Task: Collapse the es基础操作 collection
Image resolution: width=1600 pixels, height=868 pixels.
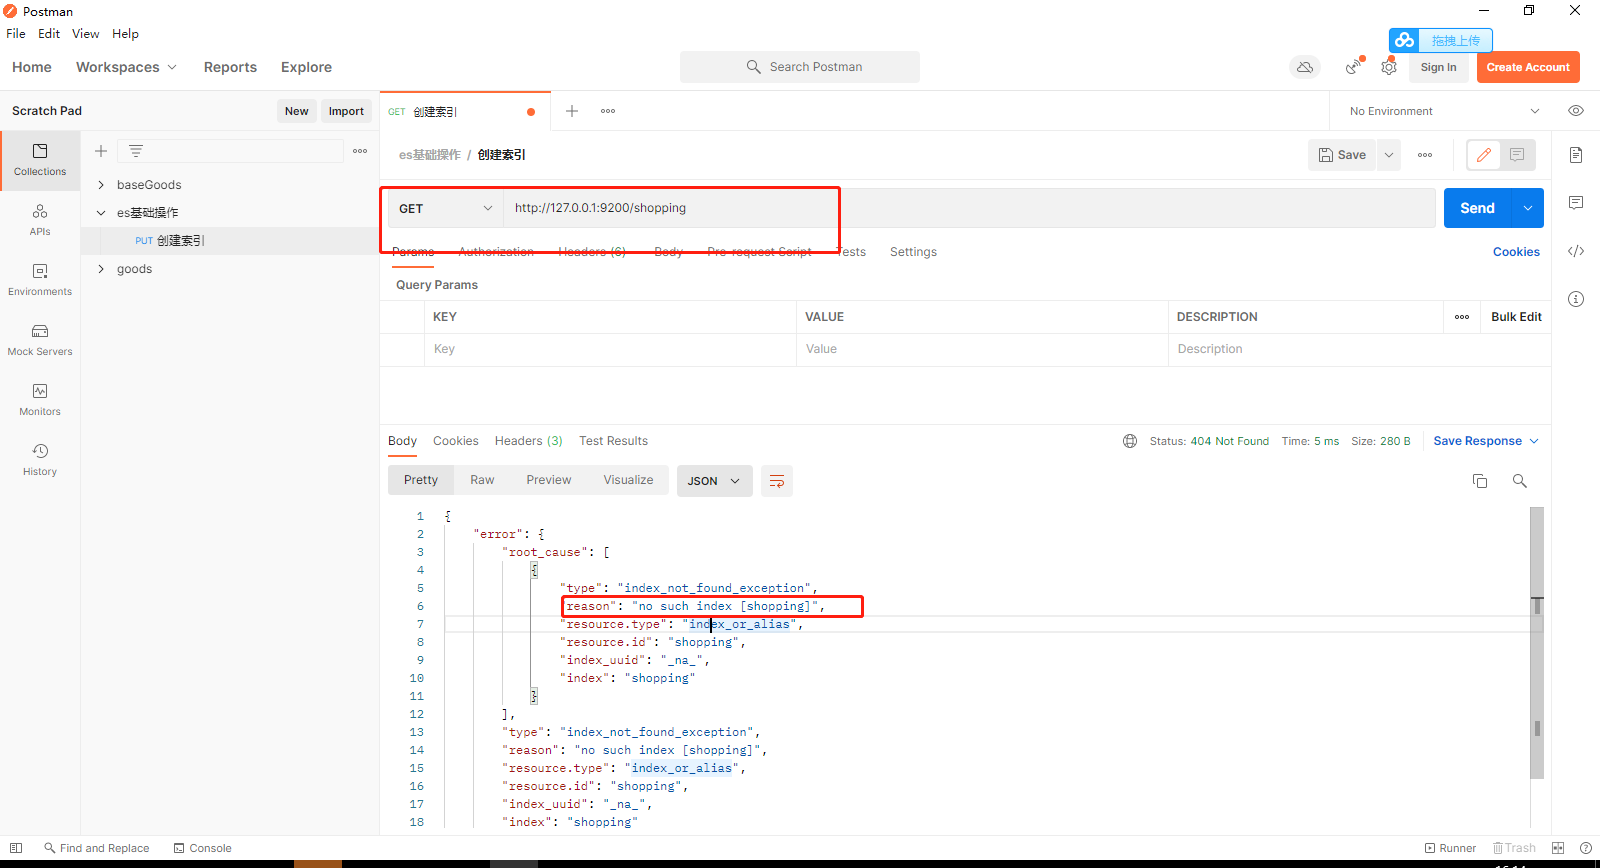Action: click(101, 213)
